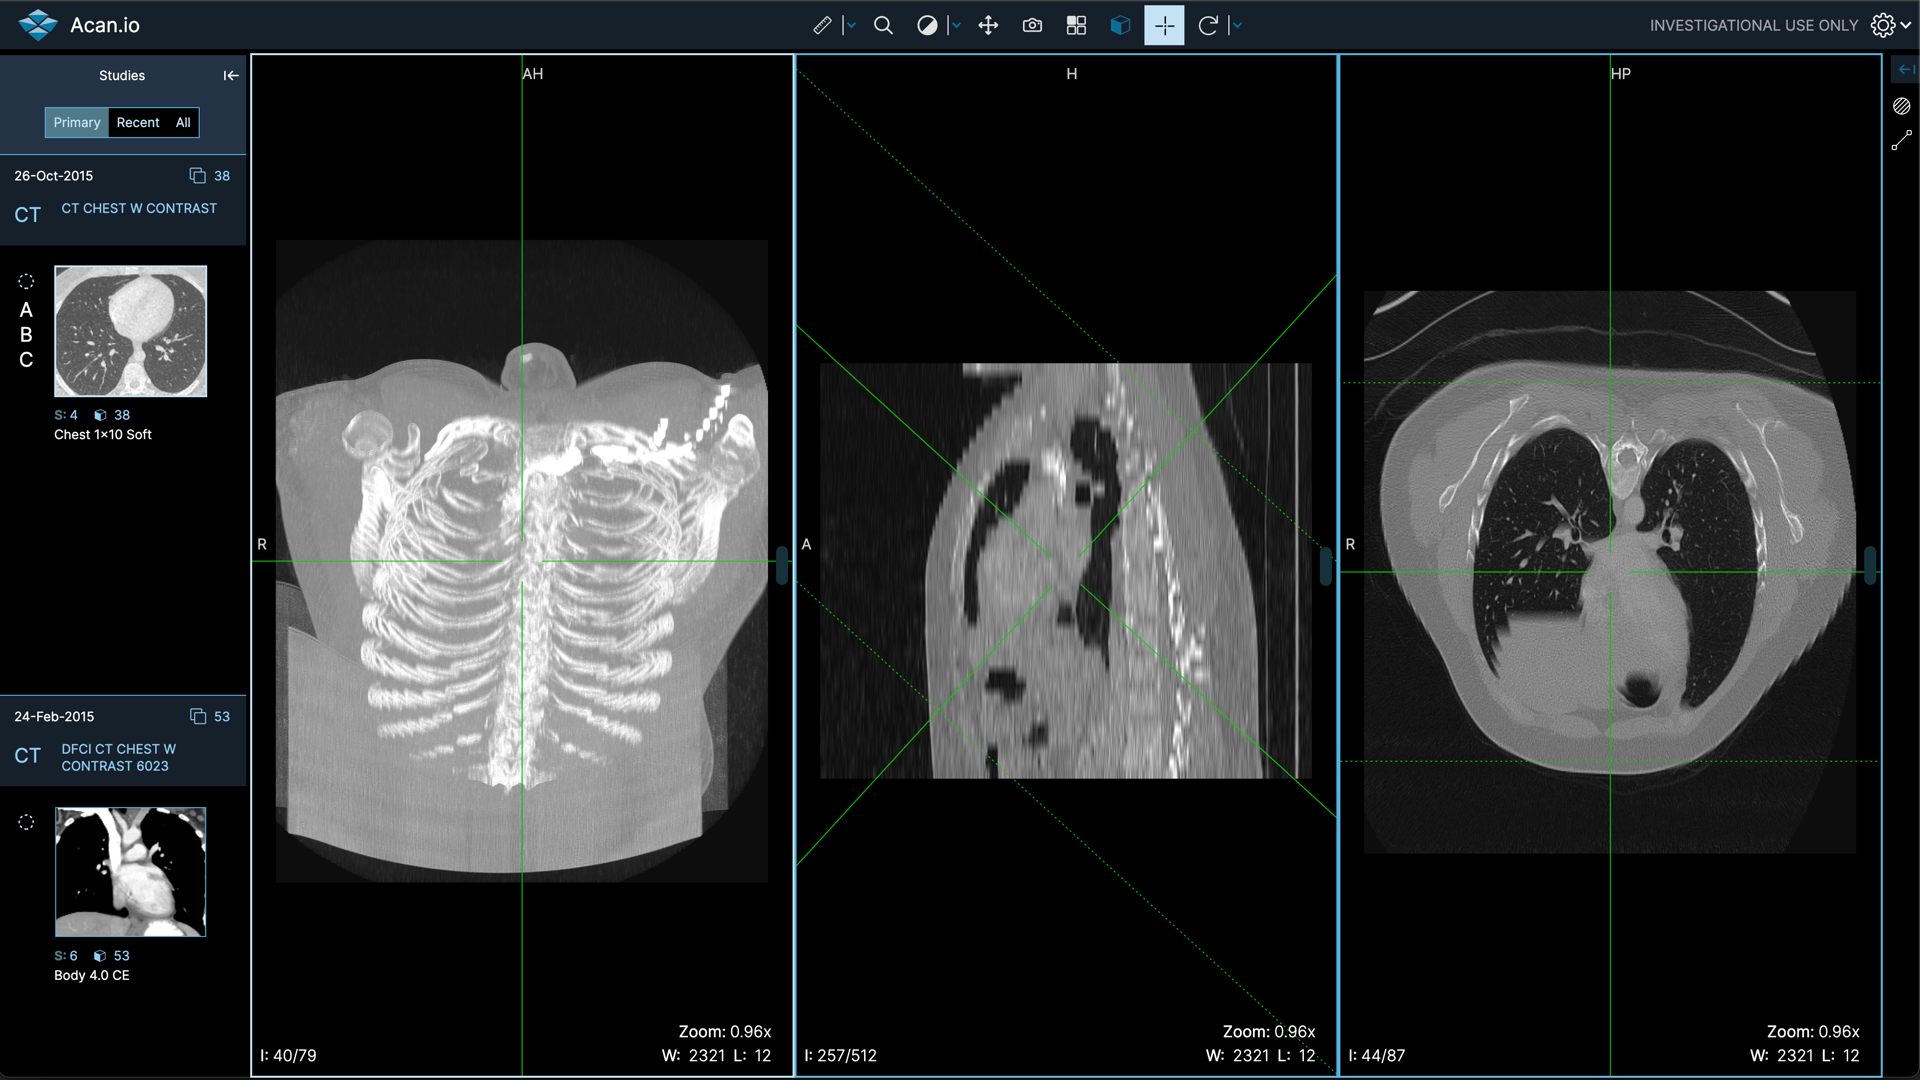This screenshot has width=1920, height=1080.
Task: Toggle the circle next to Body 4.0 CE
Action: pyautogui.click(x=26, y=822)
